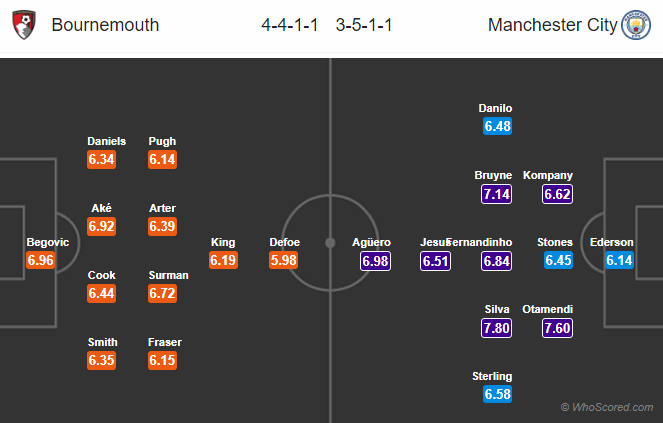Select Begovic's 6.96 rating badge
The height and width of the screenshot is (423, 663).
point(40,260)
